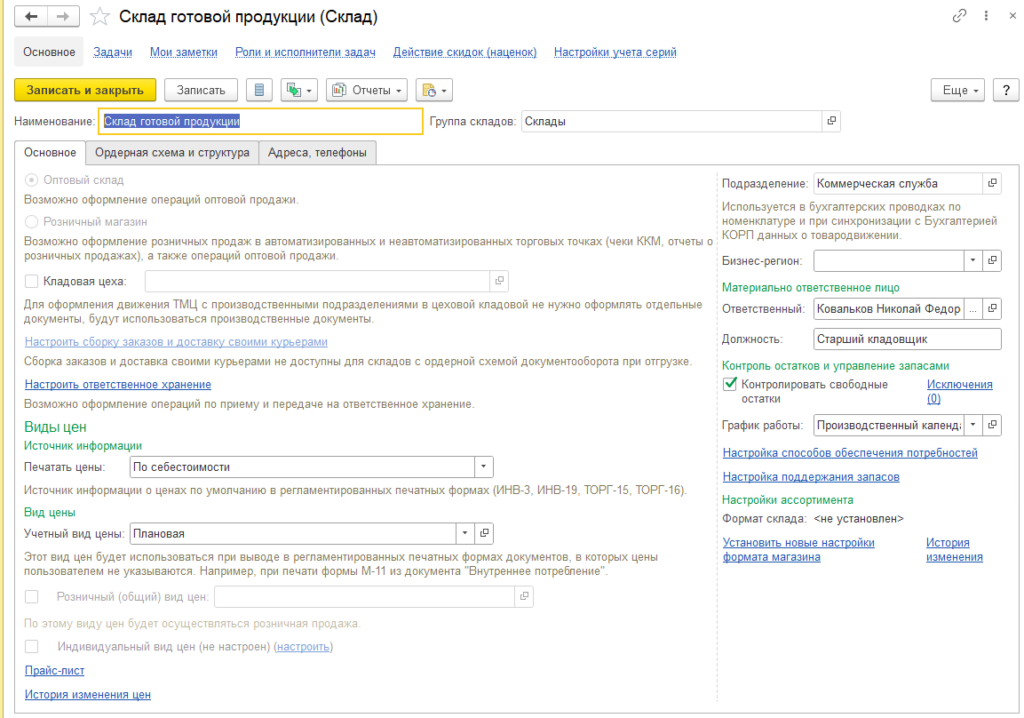Screen dimensions: 1024x718
Task: Expand the Бизнес-регион dropdown arrow
Action: pyautogui.click(x=973, y=261)
